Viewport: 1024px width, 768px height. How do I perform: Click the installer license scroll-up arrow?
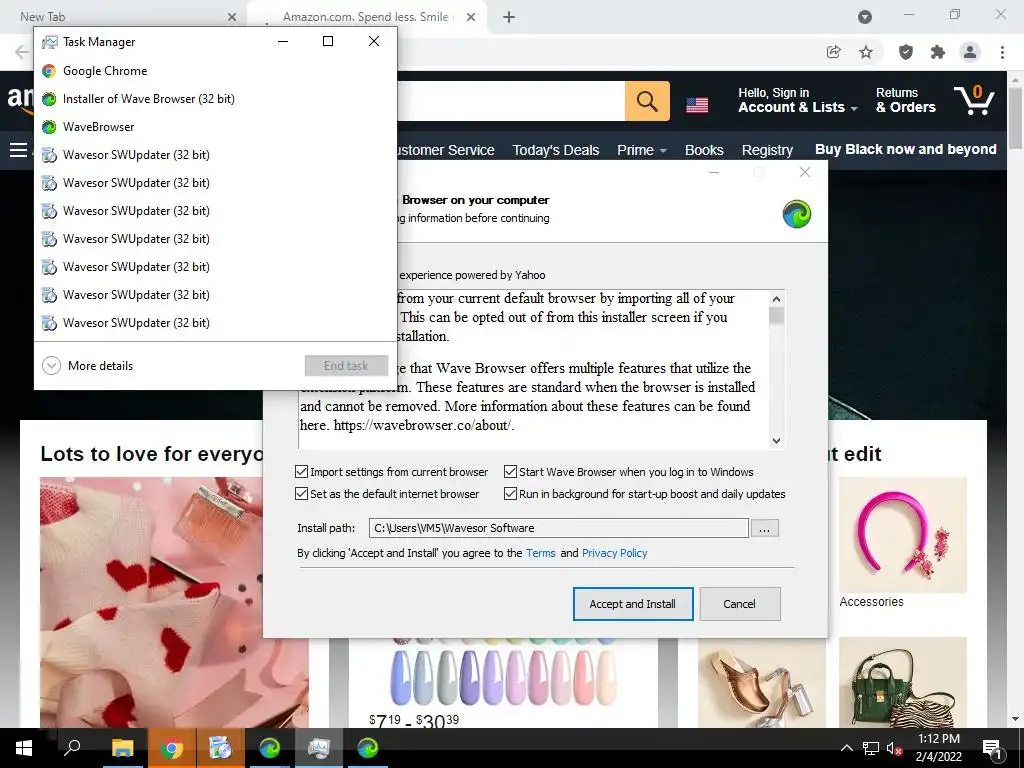tap(776, 299)
